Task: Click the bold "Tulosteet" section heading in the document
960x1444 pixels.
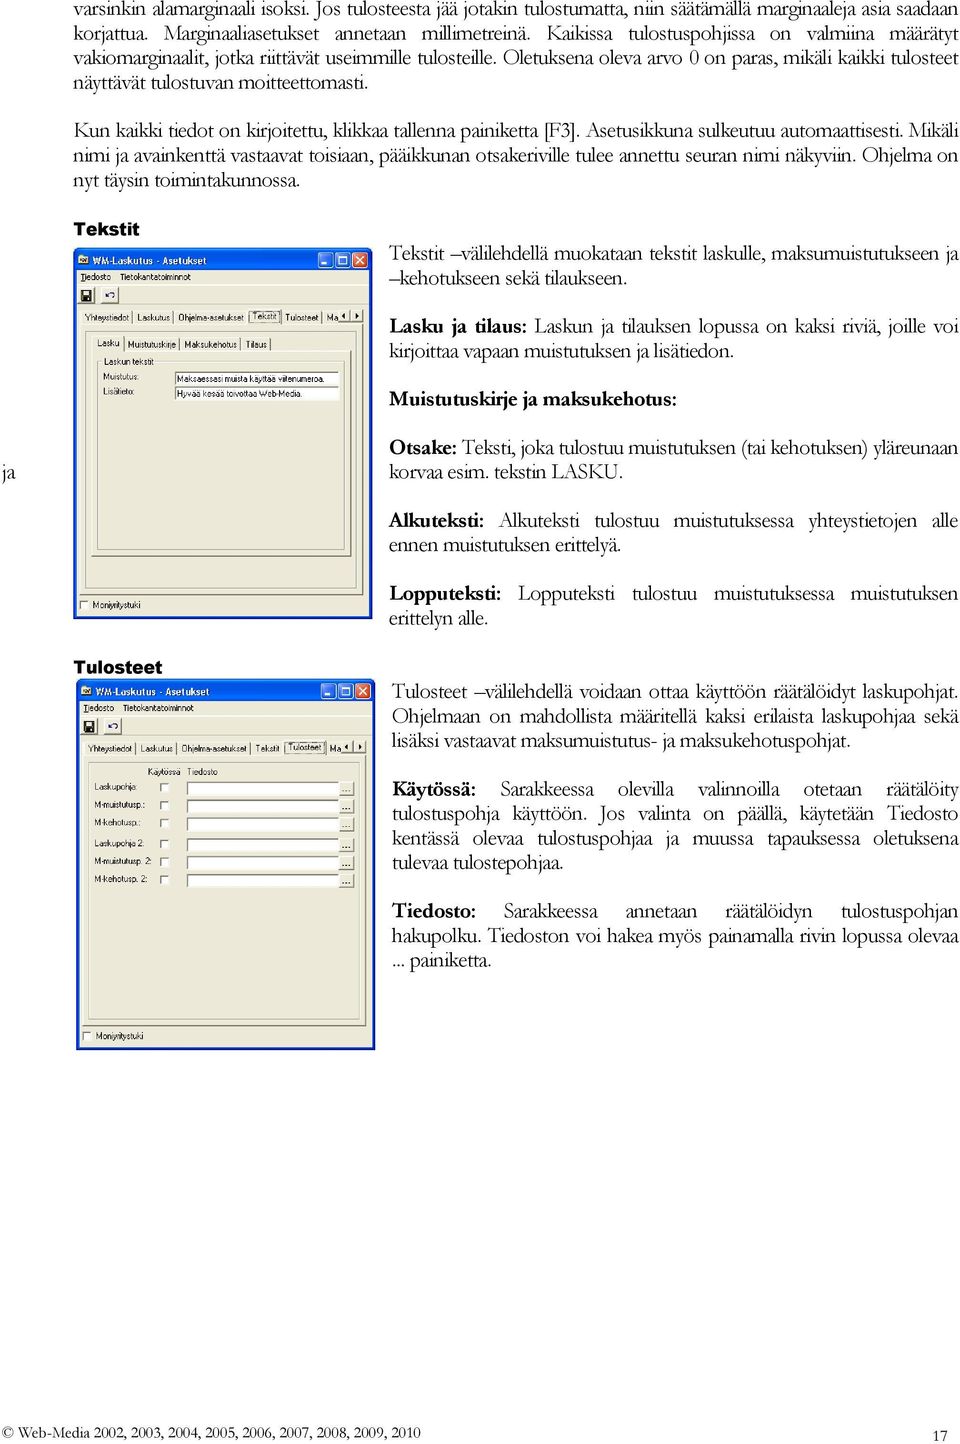Action: tap(117, 667)
